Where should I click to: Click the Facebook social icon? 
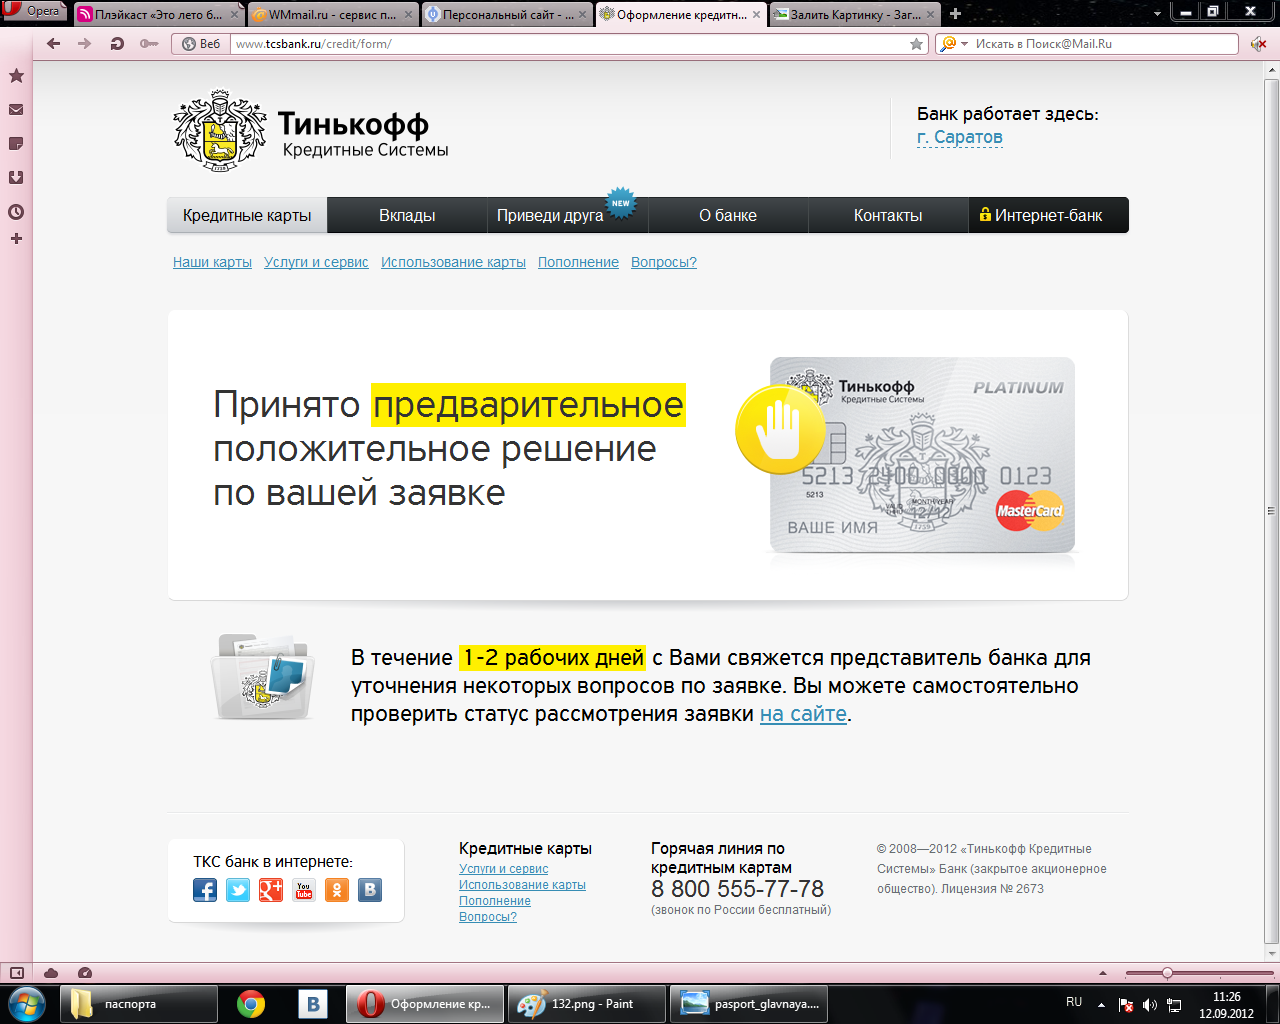(x=205, y=890)
